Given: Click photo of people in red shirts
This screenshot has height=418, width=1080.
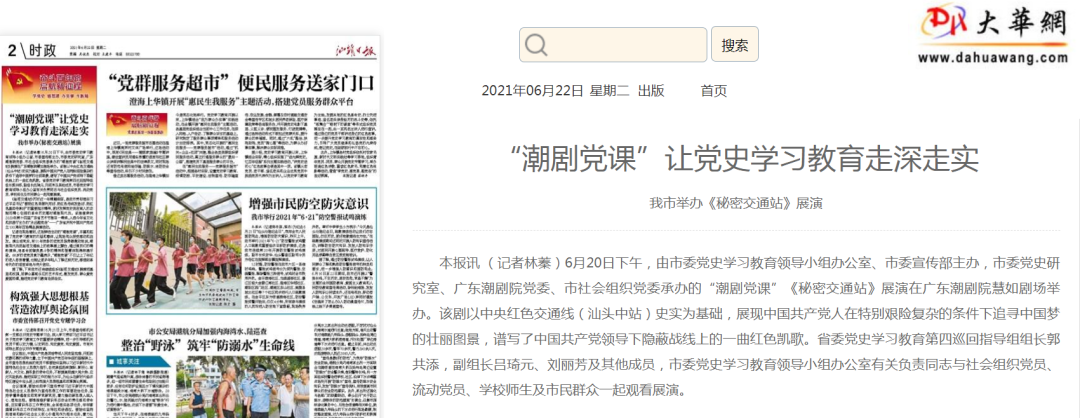Looking at the screenshot, I should click(x=175, y=249).
